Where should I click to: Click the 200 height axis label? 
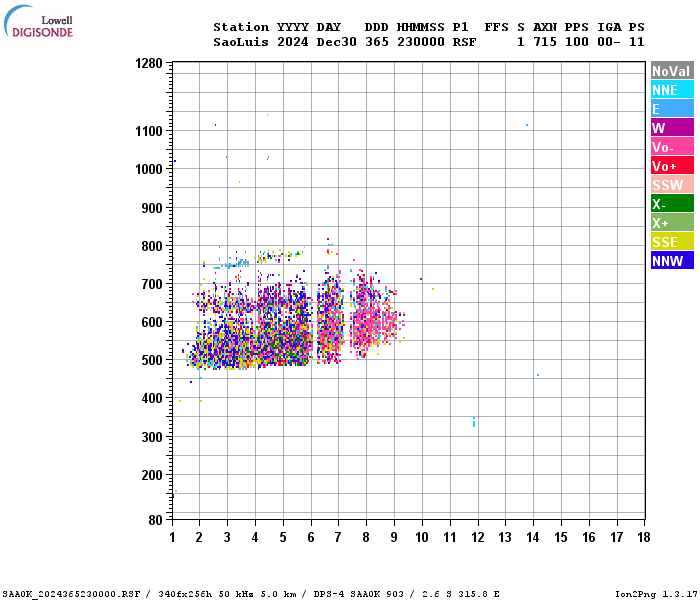point(152,475)
